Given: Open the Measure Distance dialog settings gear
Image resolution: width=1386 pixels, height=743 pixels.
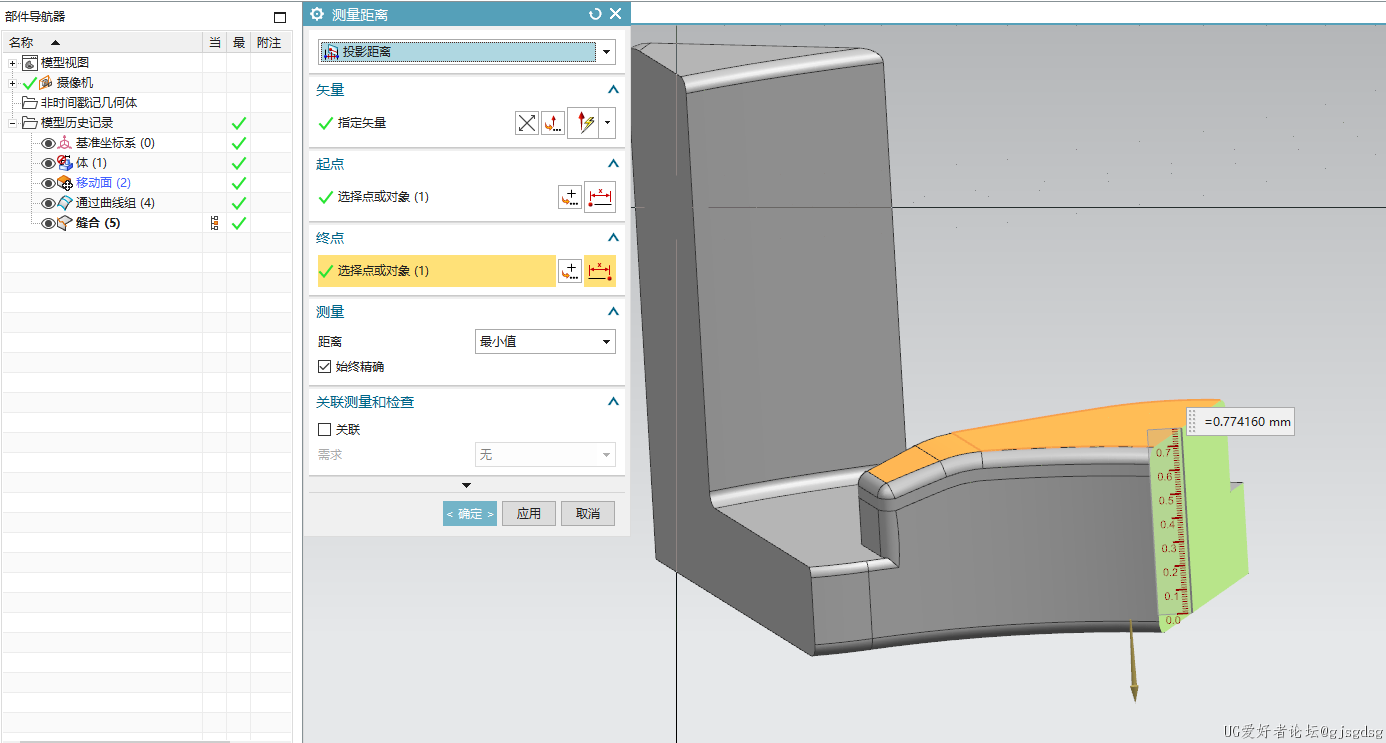Looking at the screenshot, I should (317, 14).
